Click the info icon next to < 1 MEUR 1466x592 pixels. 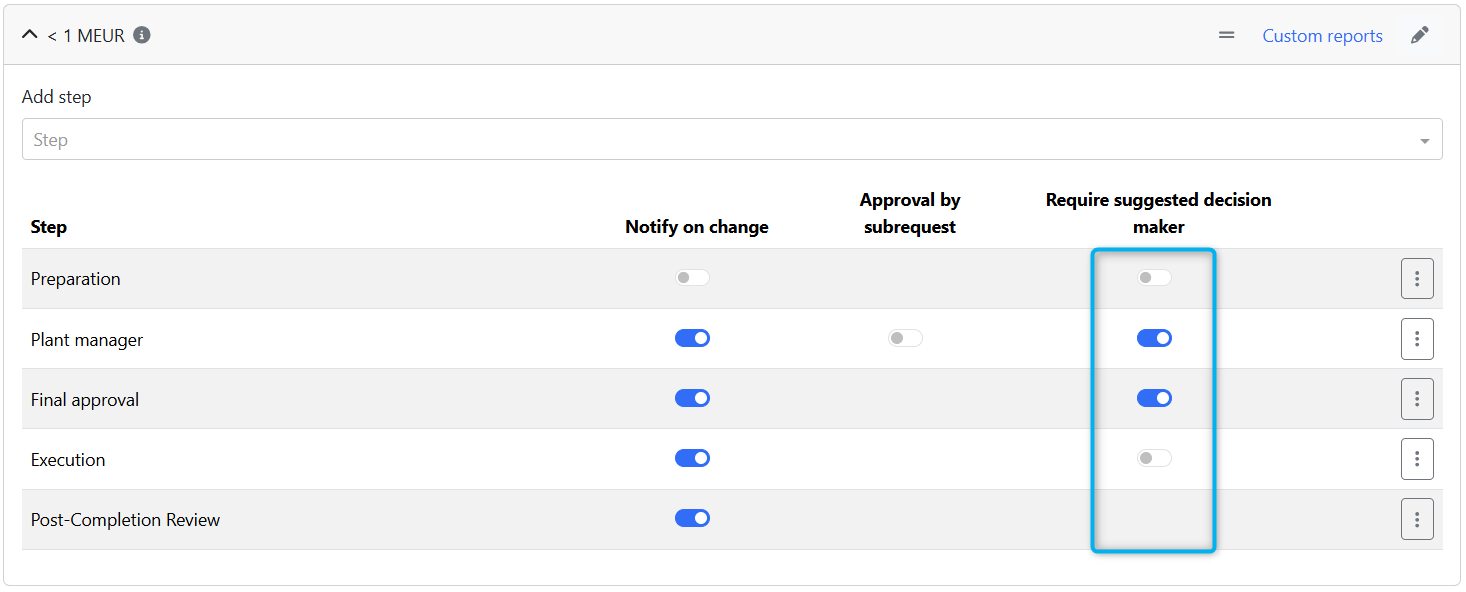click(142, 35)
